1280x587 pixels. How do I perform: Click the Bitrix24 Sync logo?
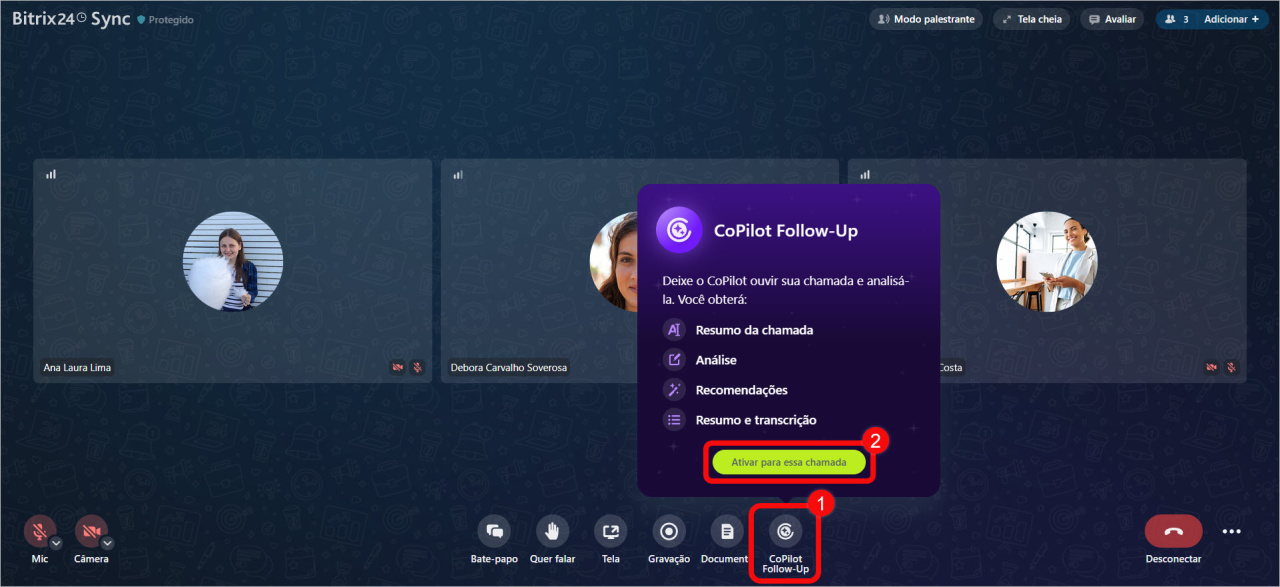(70, 19)
